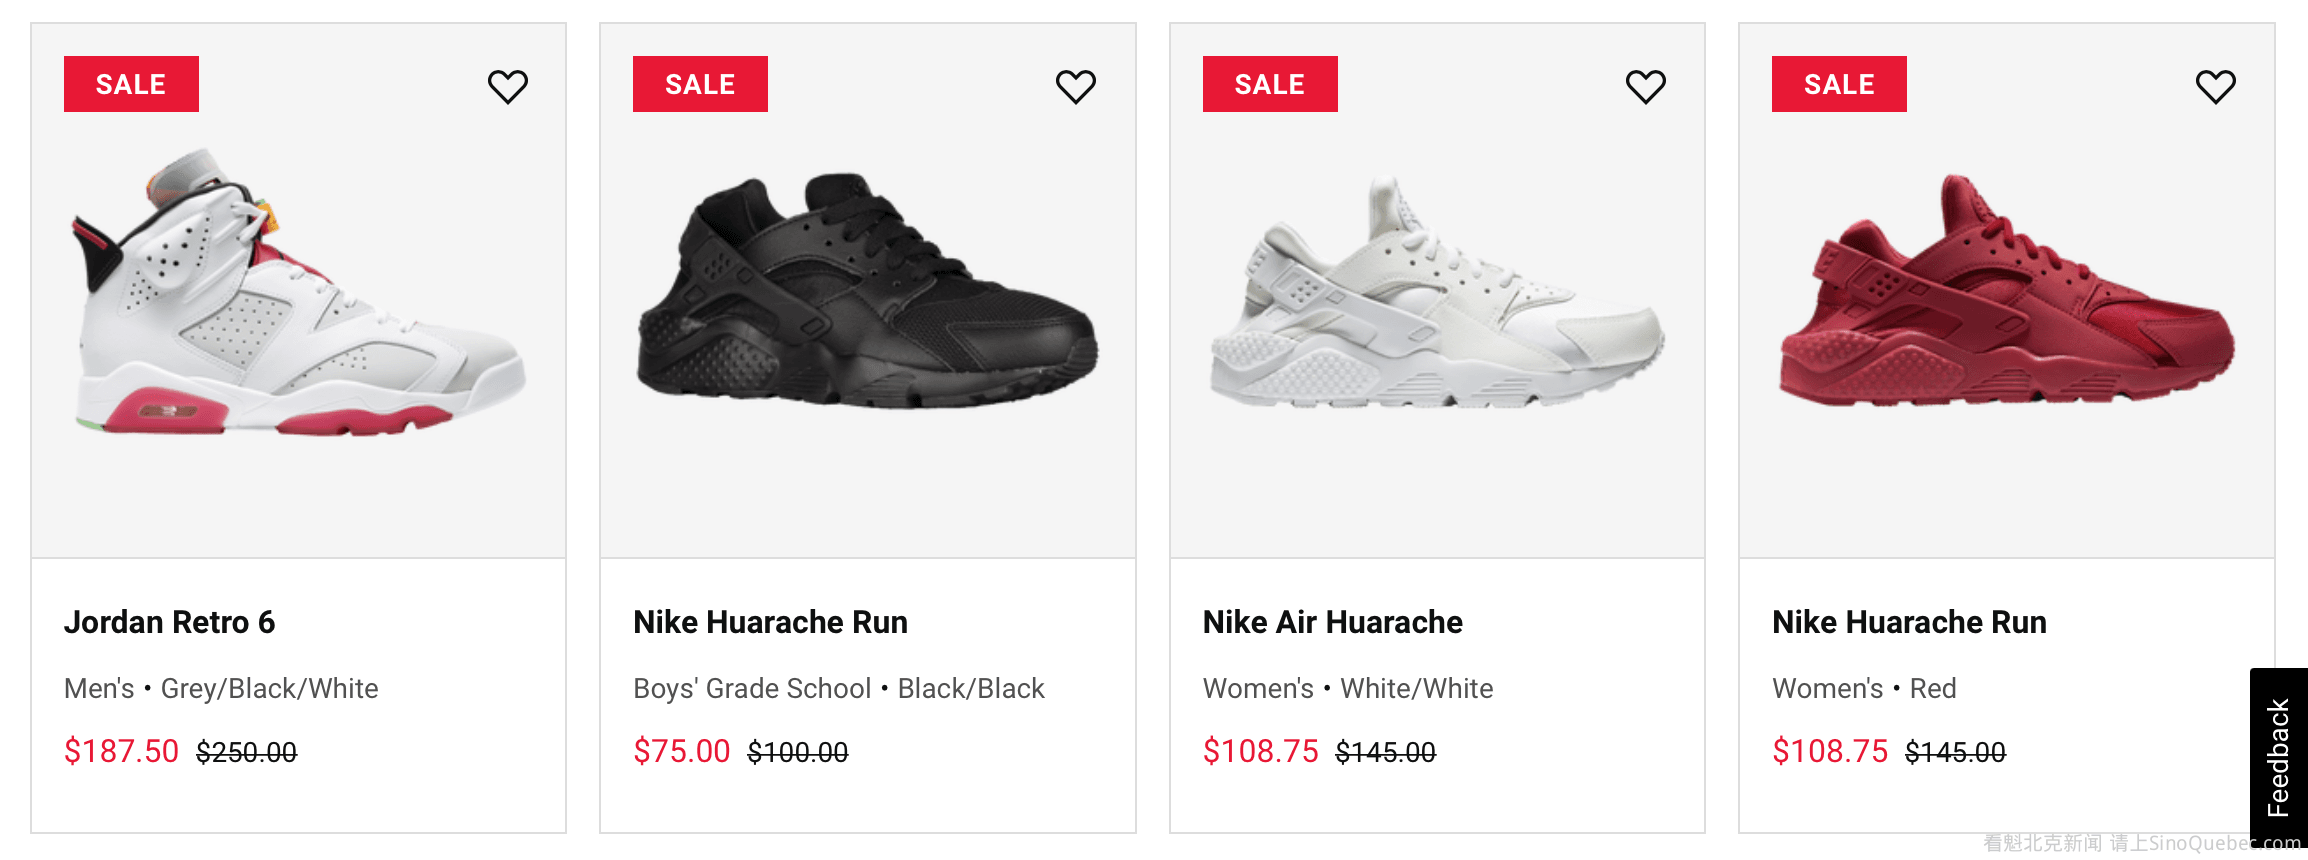Open the Jordan Retro 6 title link

(x=169, y=622)
